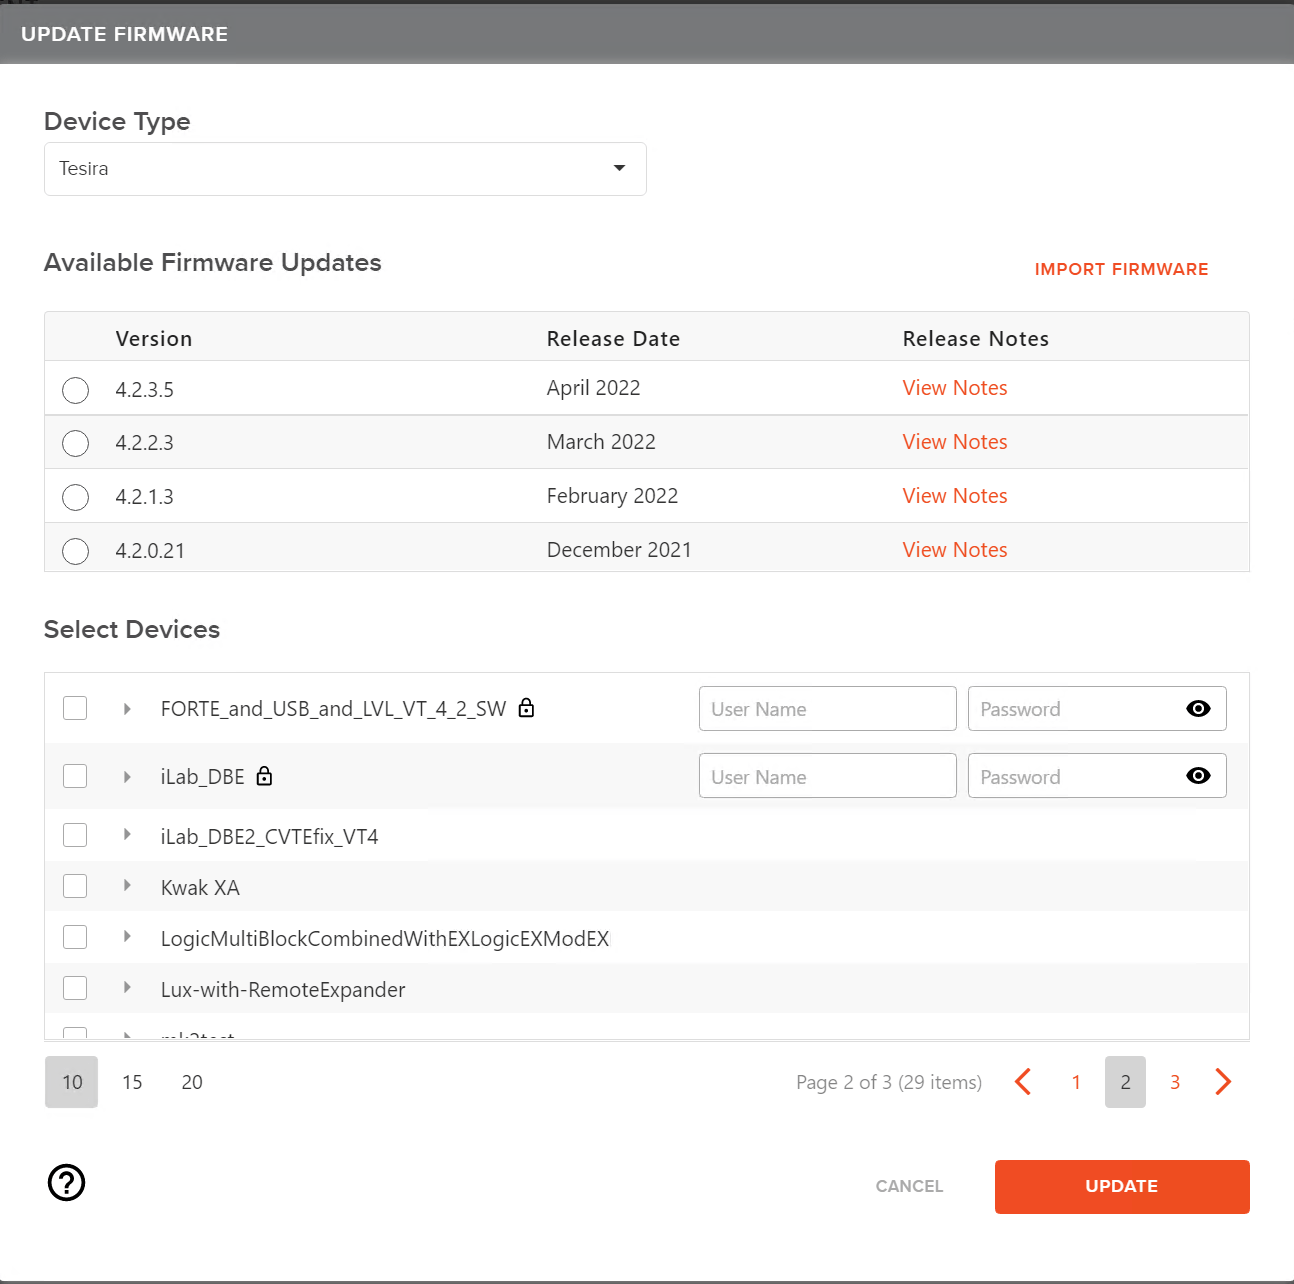
Task: Go to next page with right arrow
Action: pyautogui.click(x=1223, y=1082)
